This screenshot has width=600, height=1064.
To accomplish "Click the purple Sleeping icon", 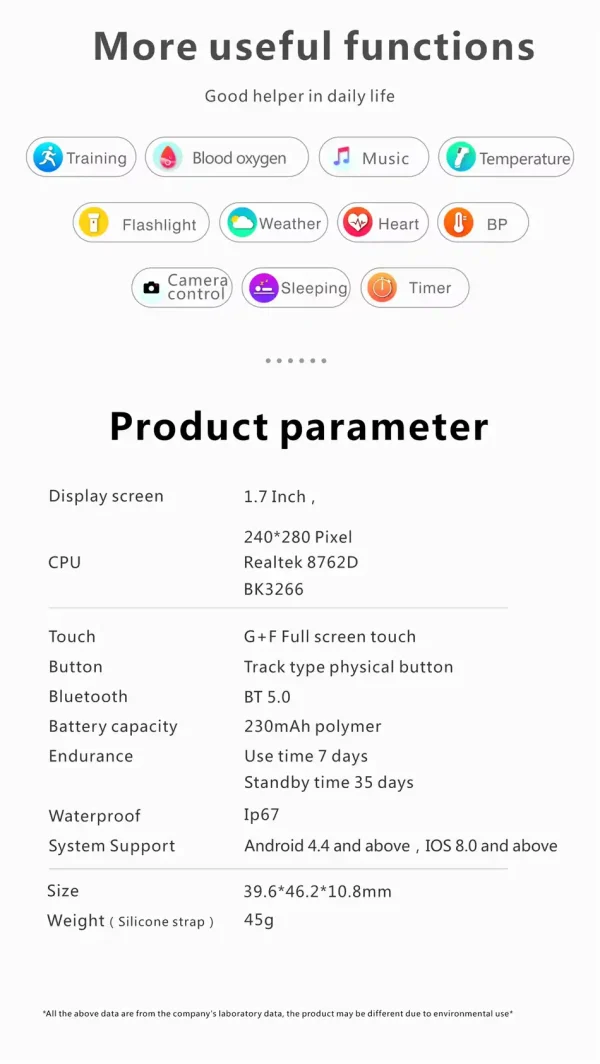I will coord(263,288).
